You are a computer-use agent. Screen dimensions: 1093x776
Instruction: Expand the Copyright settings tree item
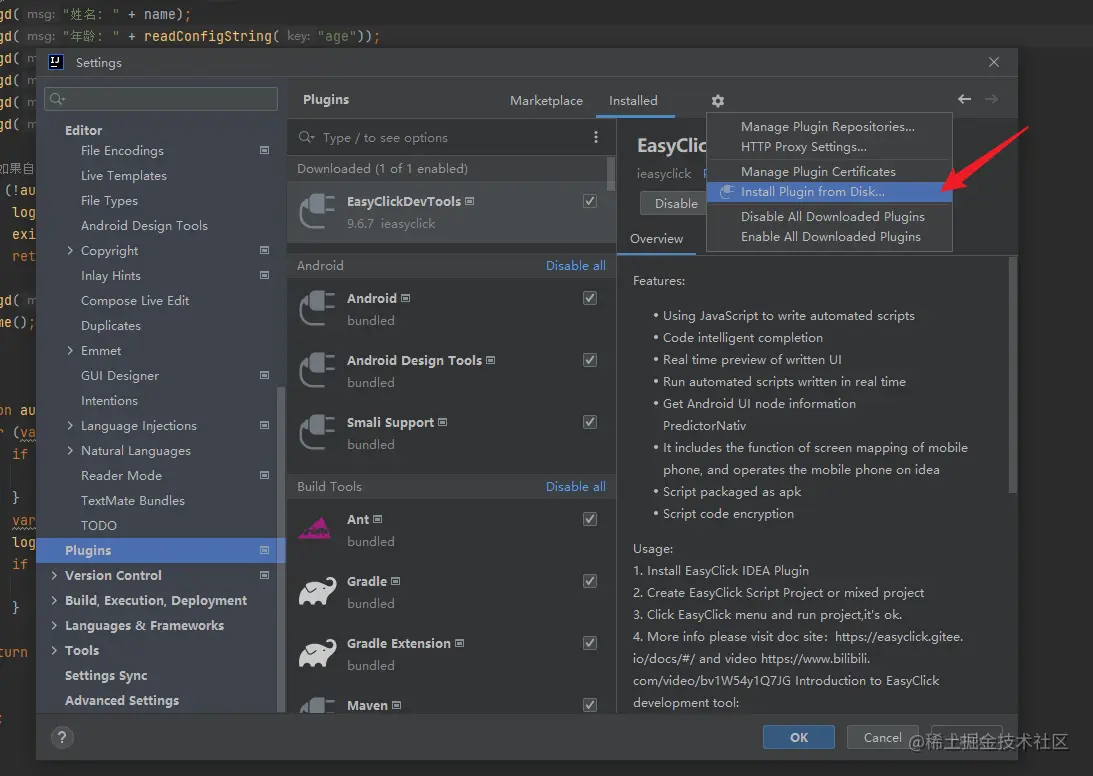click(x=70, y=251)
